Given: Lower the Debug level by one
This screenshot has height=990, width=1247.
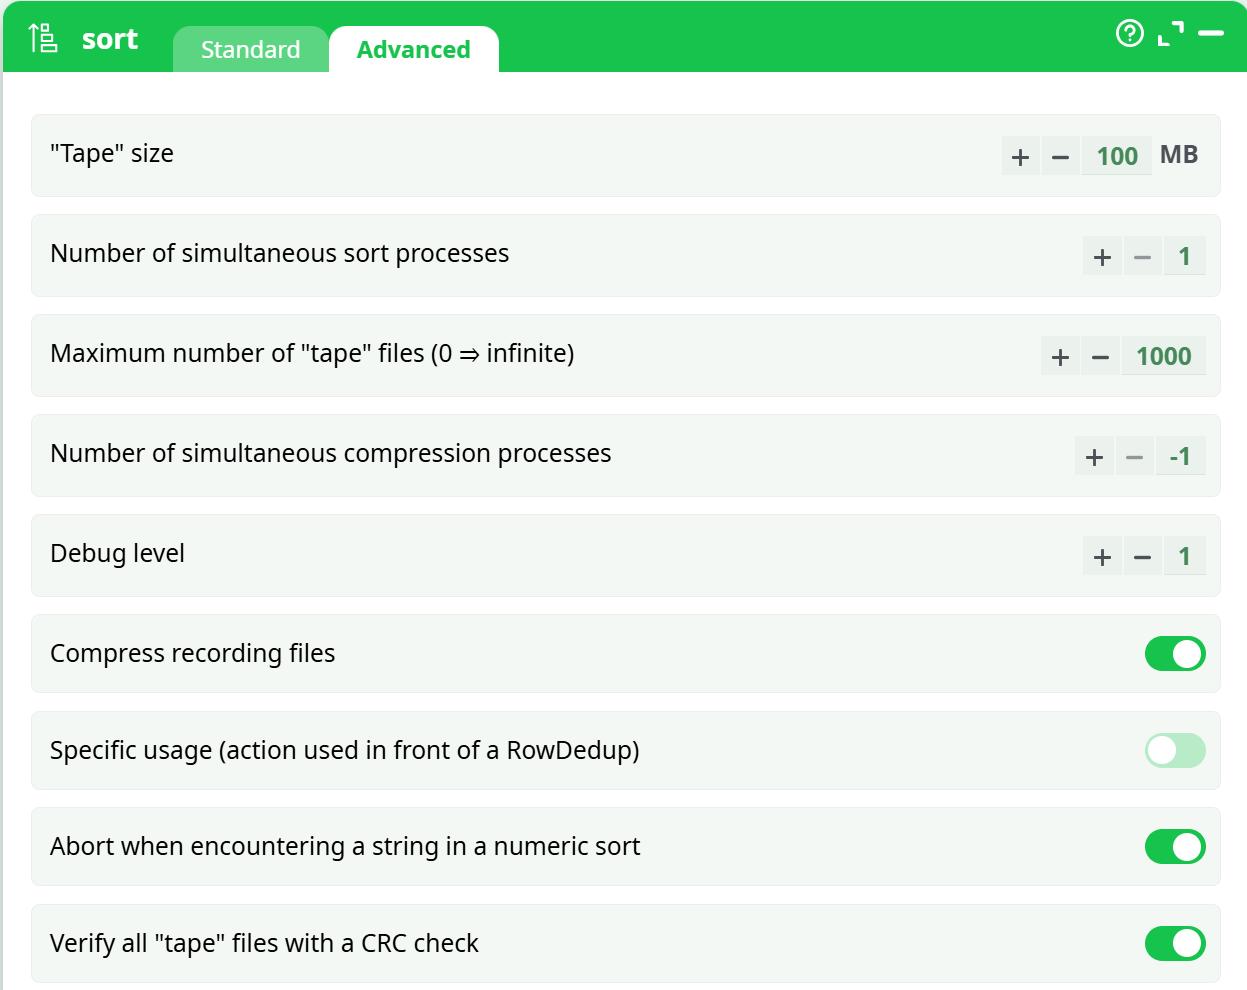Looking at the screenshot, I should pos(1142,557).
